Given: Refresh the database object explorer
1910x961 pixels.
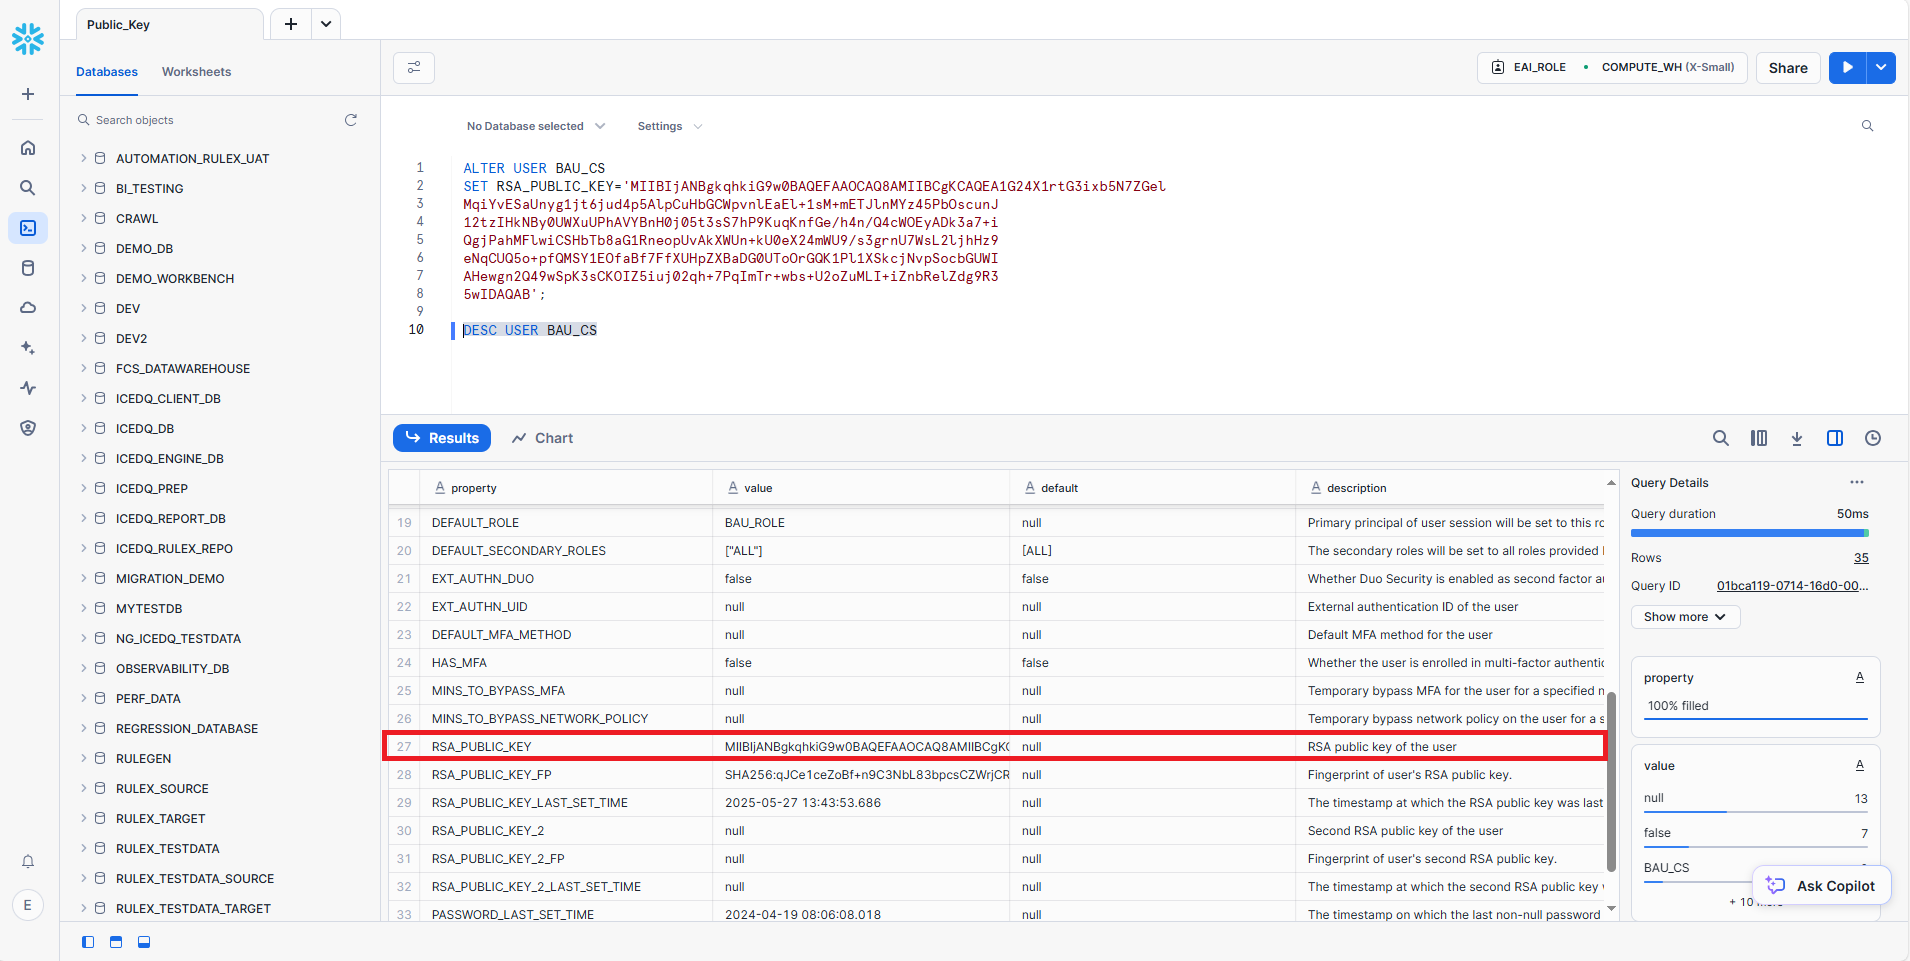Looking at the screenshot, I should 351,120.
